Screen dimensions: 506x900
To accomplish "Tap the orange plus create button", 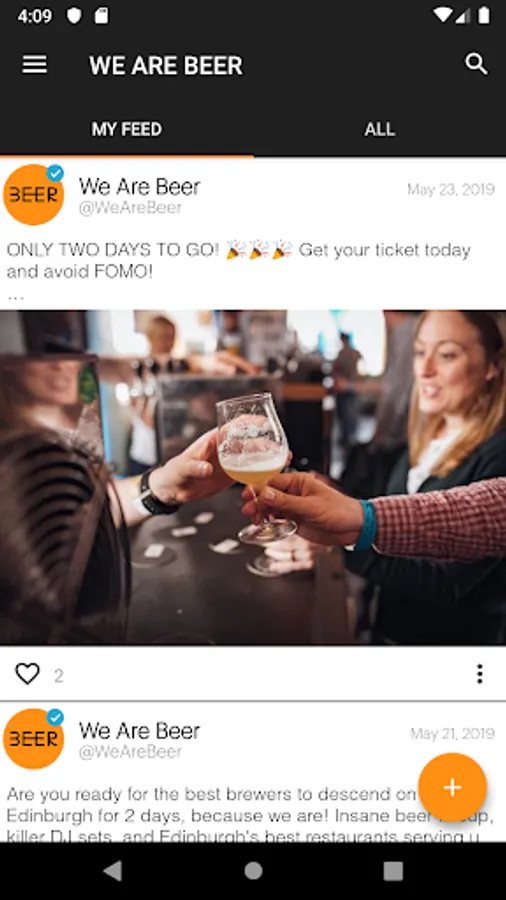I will [452, 788].
